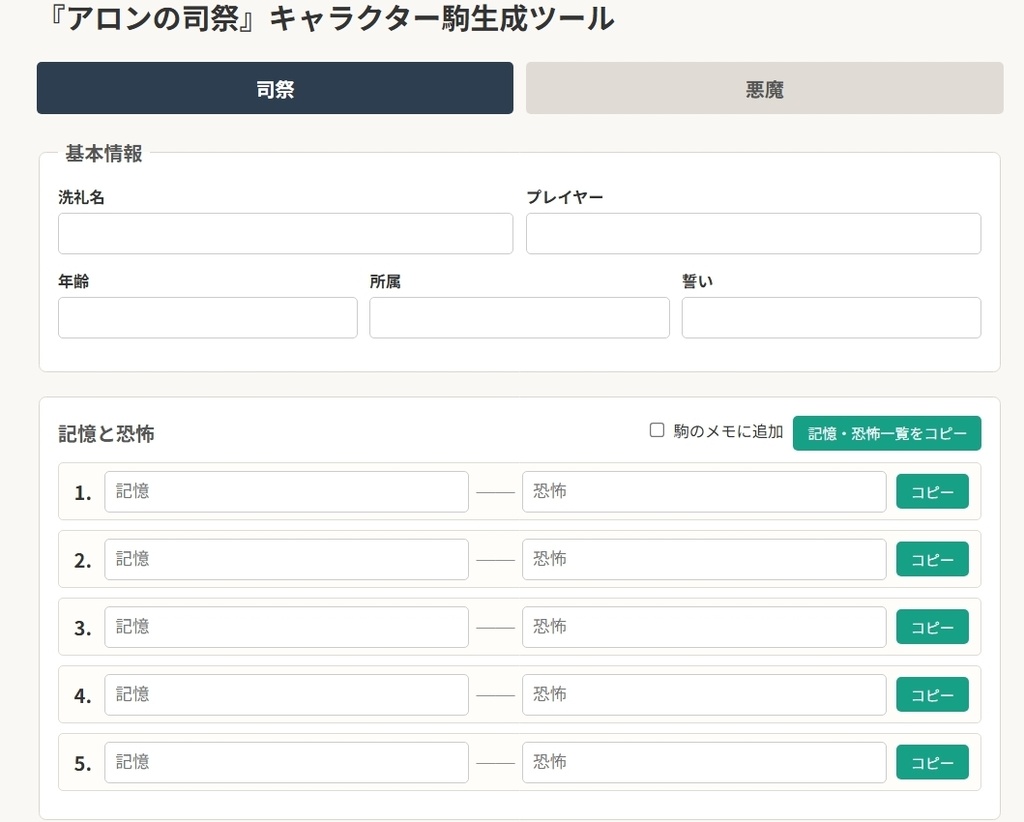
Task: Select the 所属 input field
Action: pos(519,318)
